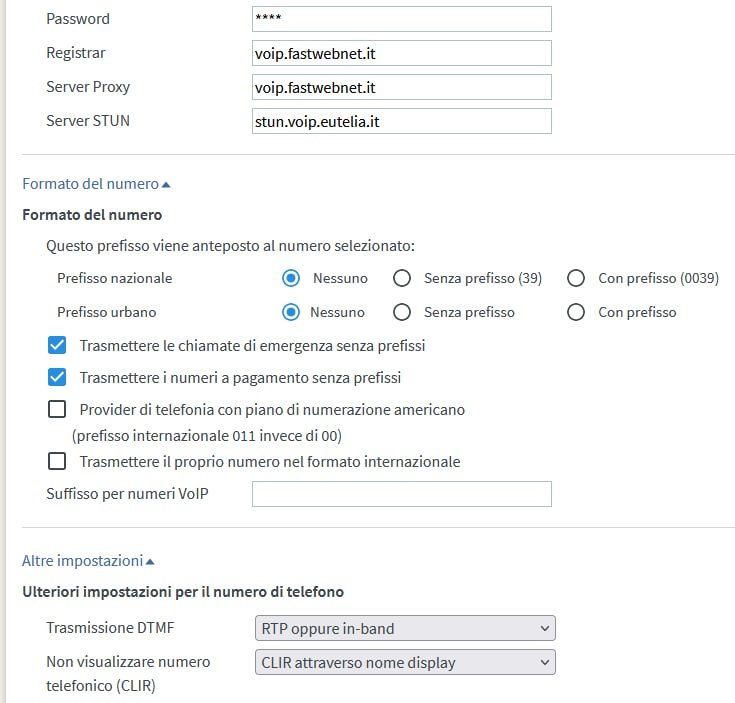Viewport: 735px width, 703px height.
Task: Uncheck emergency calls without prefixes checkbox
Action: point(57,346)
